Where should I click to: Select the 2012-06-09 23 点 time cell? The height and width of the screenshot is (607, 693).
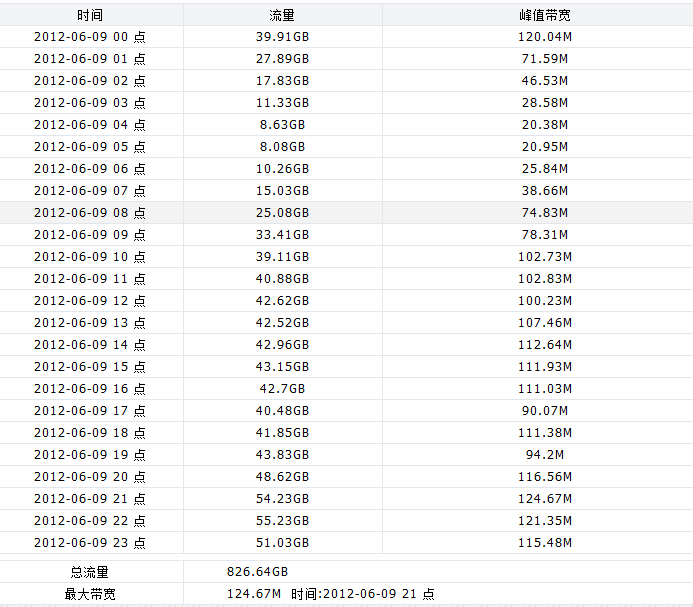[x=90, y=542]
